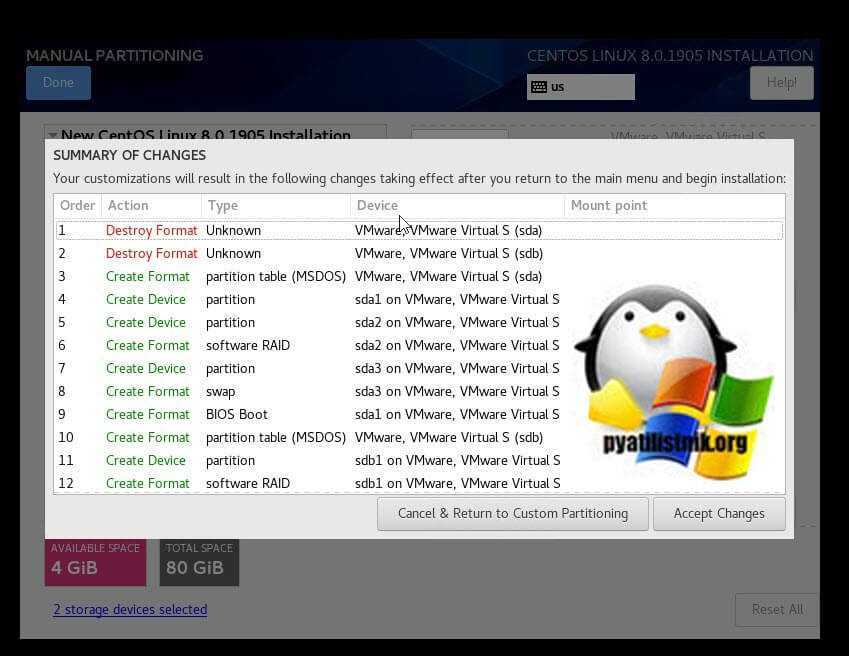Click the Available Space 4 GiB box
Viewport: 849px width, 656px height.
coord(95,562)
